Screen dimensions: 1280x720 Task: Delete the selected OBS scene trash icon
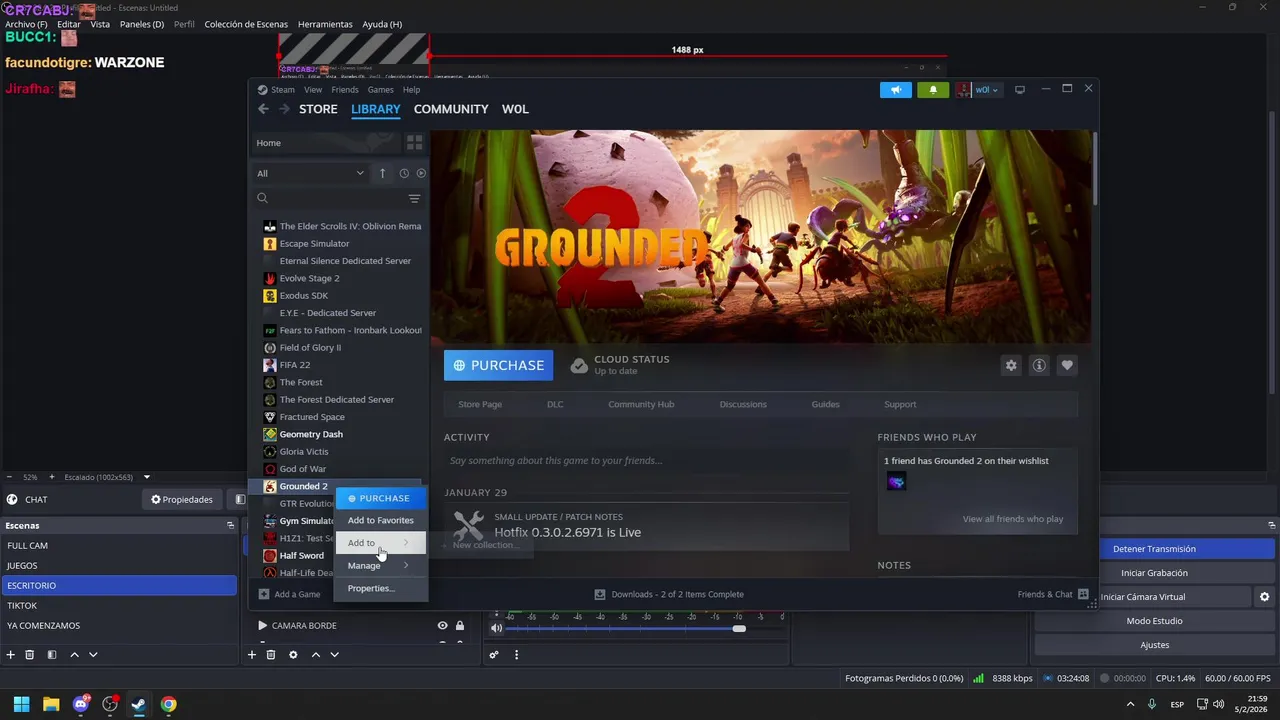(30, 655)
